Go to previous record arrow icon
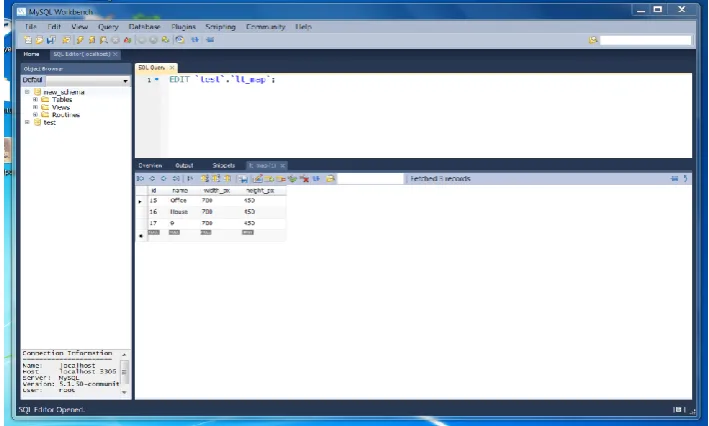 pyautogui.click(x=152, y=179)
